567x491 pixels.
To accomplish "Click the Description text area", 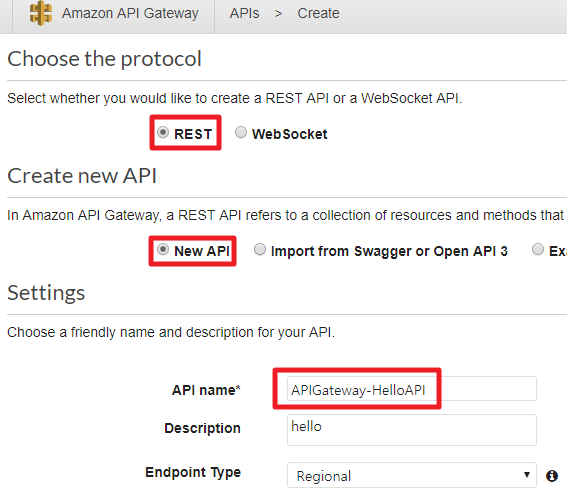I will (x=412, y=430).
